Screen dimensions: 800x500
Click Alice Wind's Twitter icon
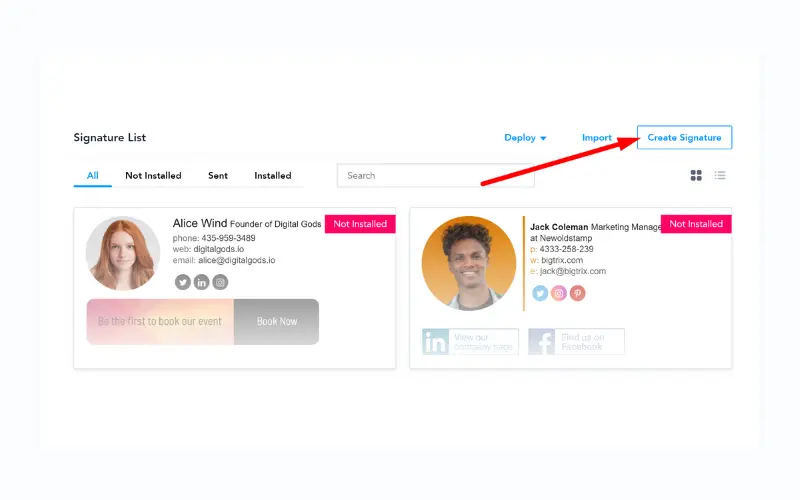click(x=183, y=282)
